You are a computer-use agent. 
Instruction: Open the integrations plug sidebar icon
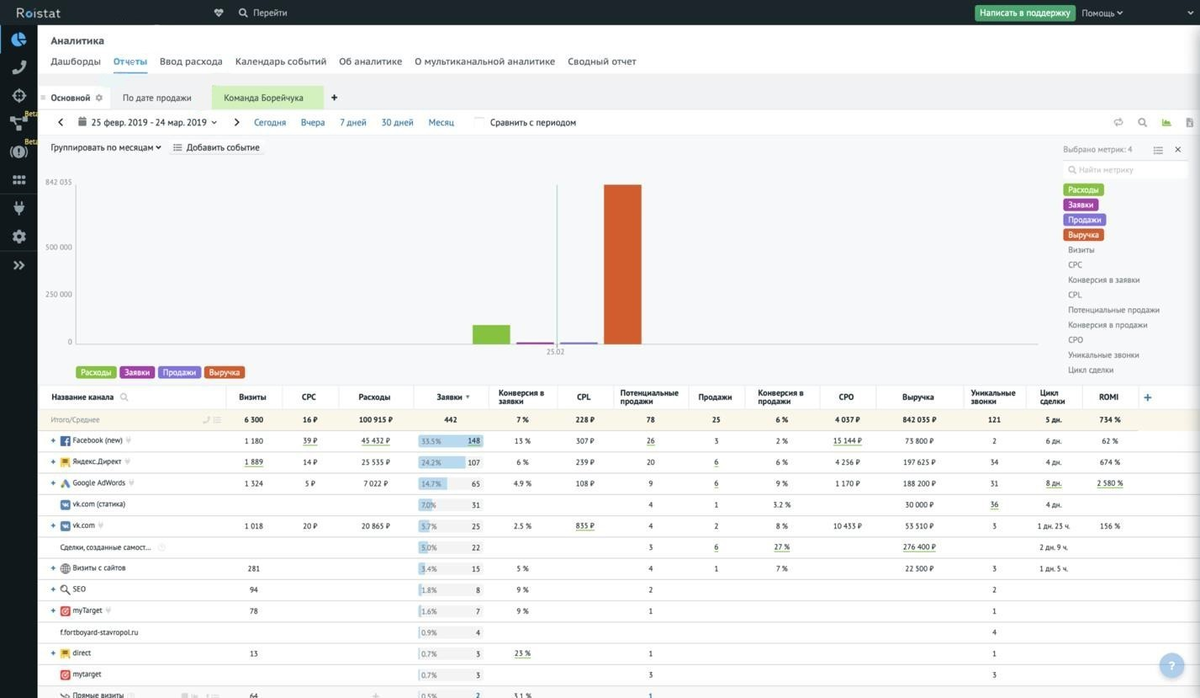coord(18,208)
